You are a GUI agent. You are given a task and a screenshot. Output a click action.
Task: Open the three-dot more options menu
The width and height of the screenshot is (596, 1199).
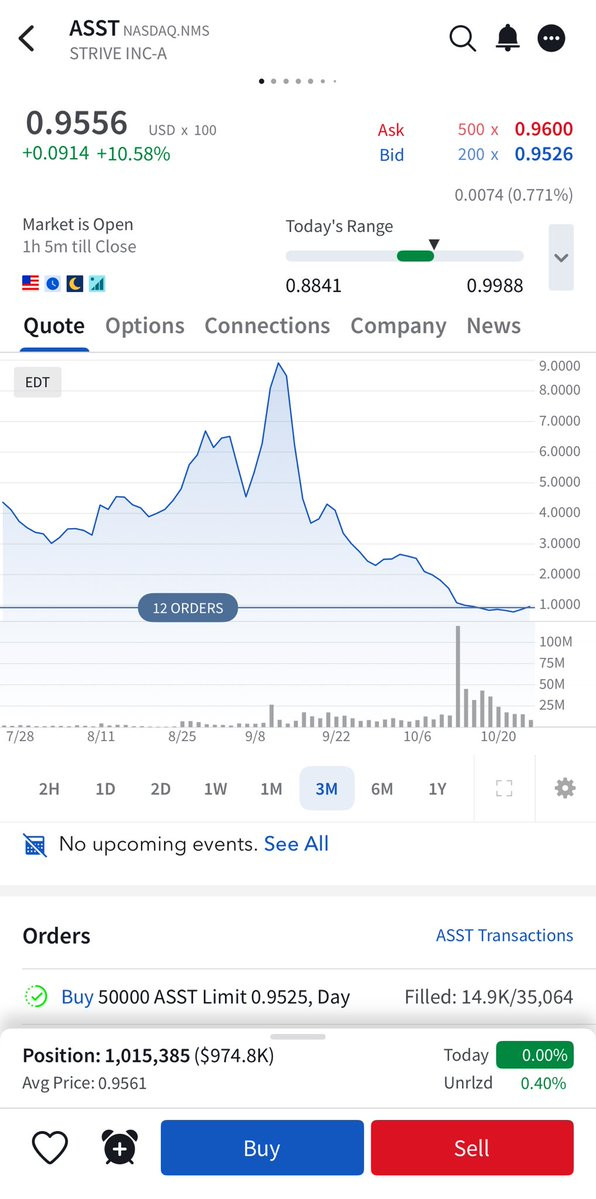click(552, 37)
